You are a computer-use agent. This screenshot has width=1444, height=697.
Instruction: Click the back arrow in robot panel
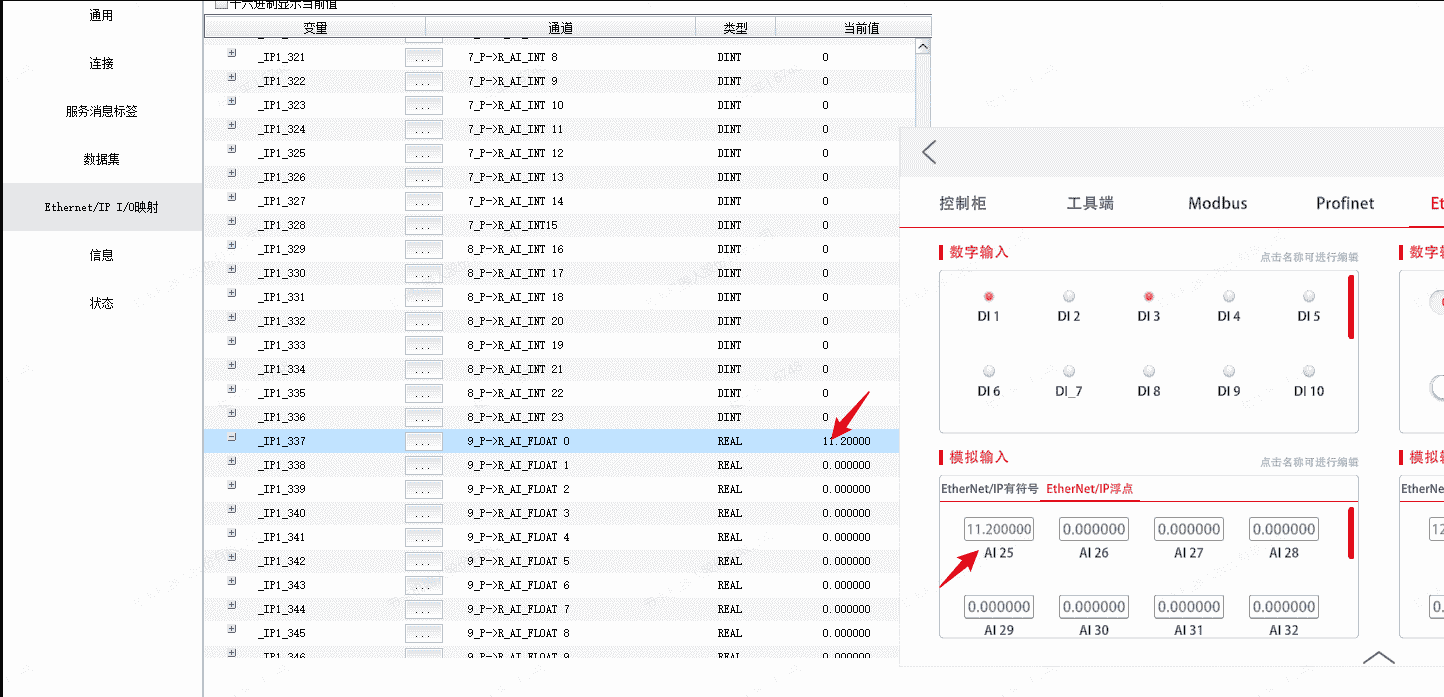click(x=929, y=152)
